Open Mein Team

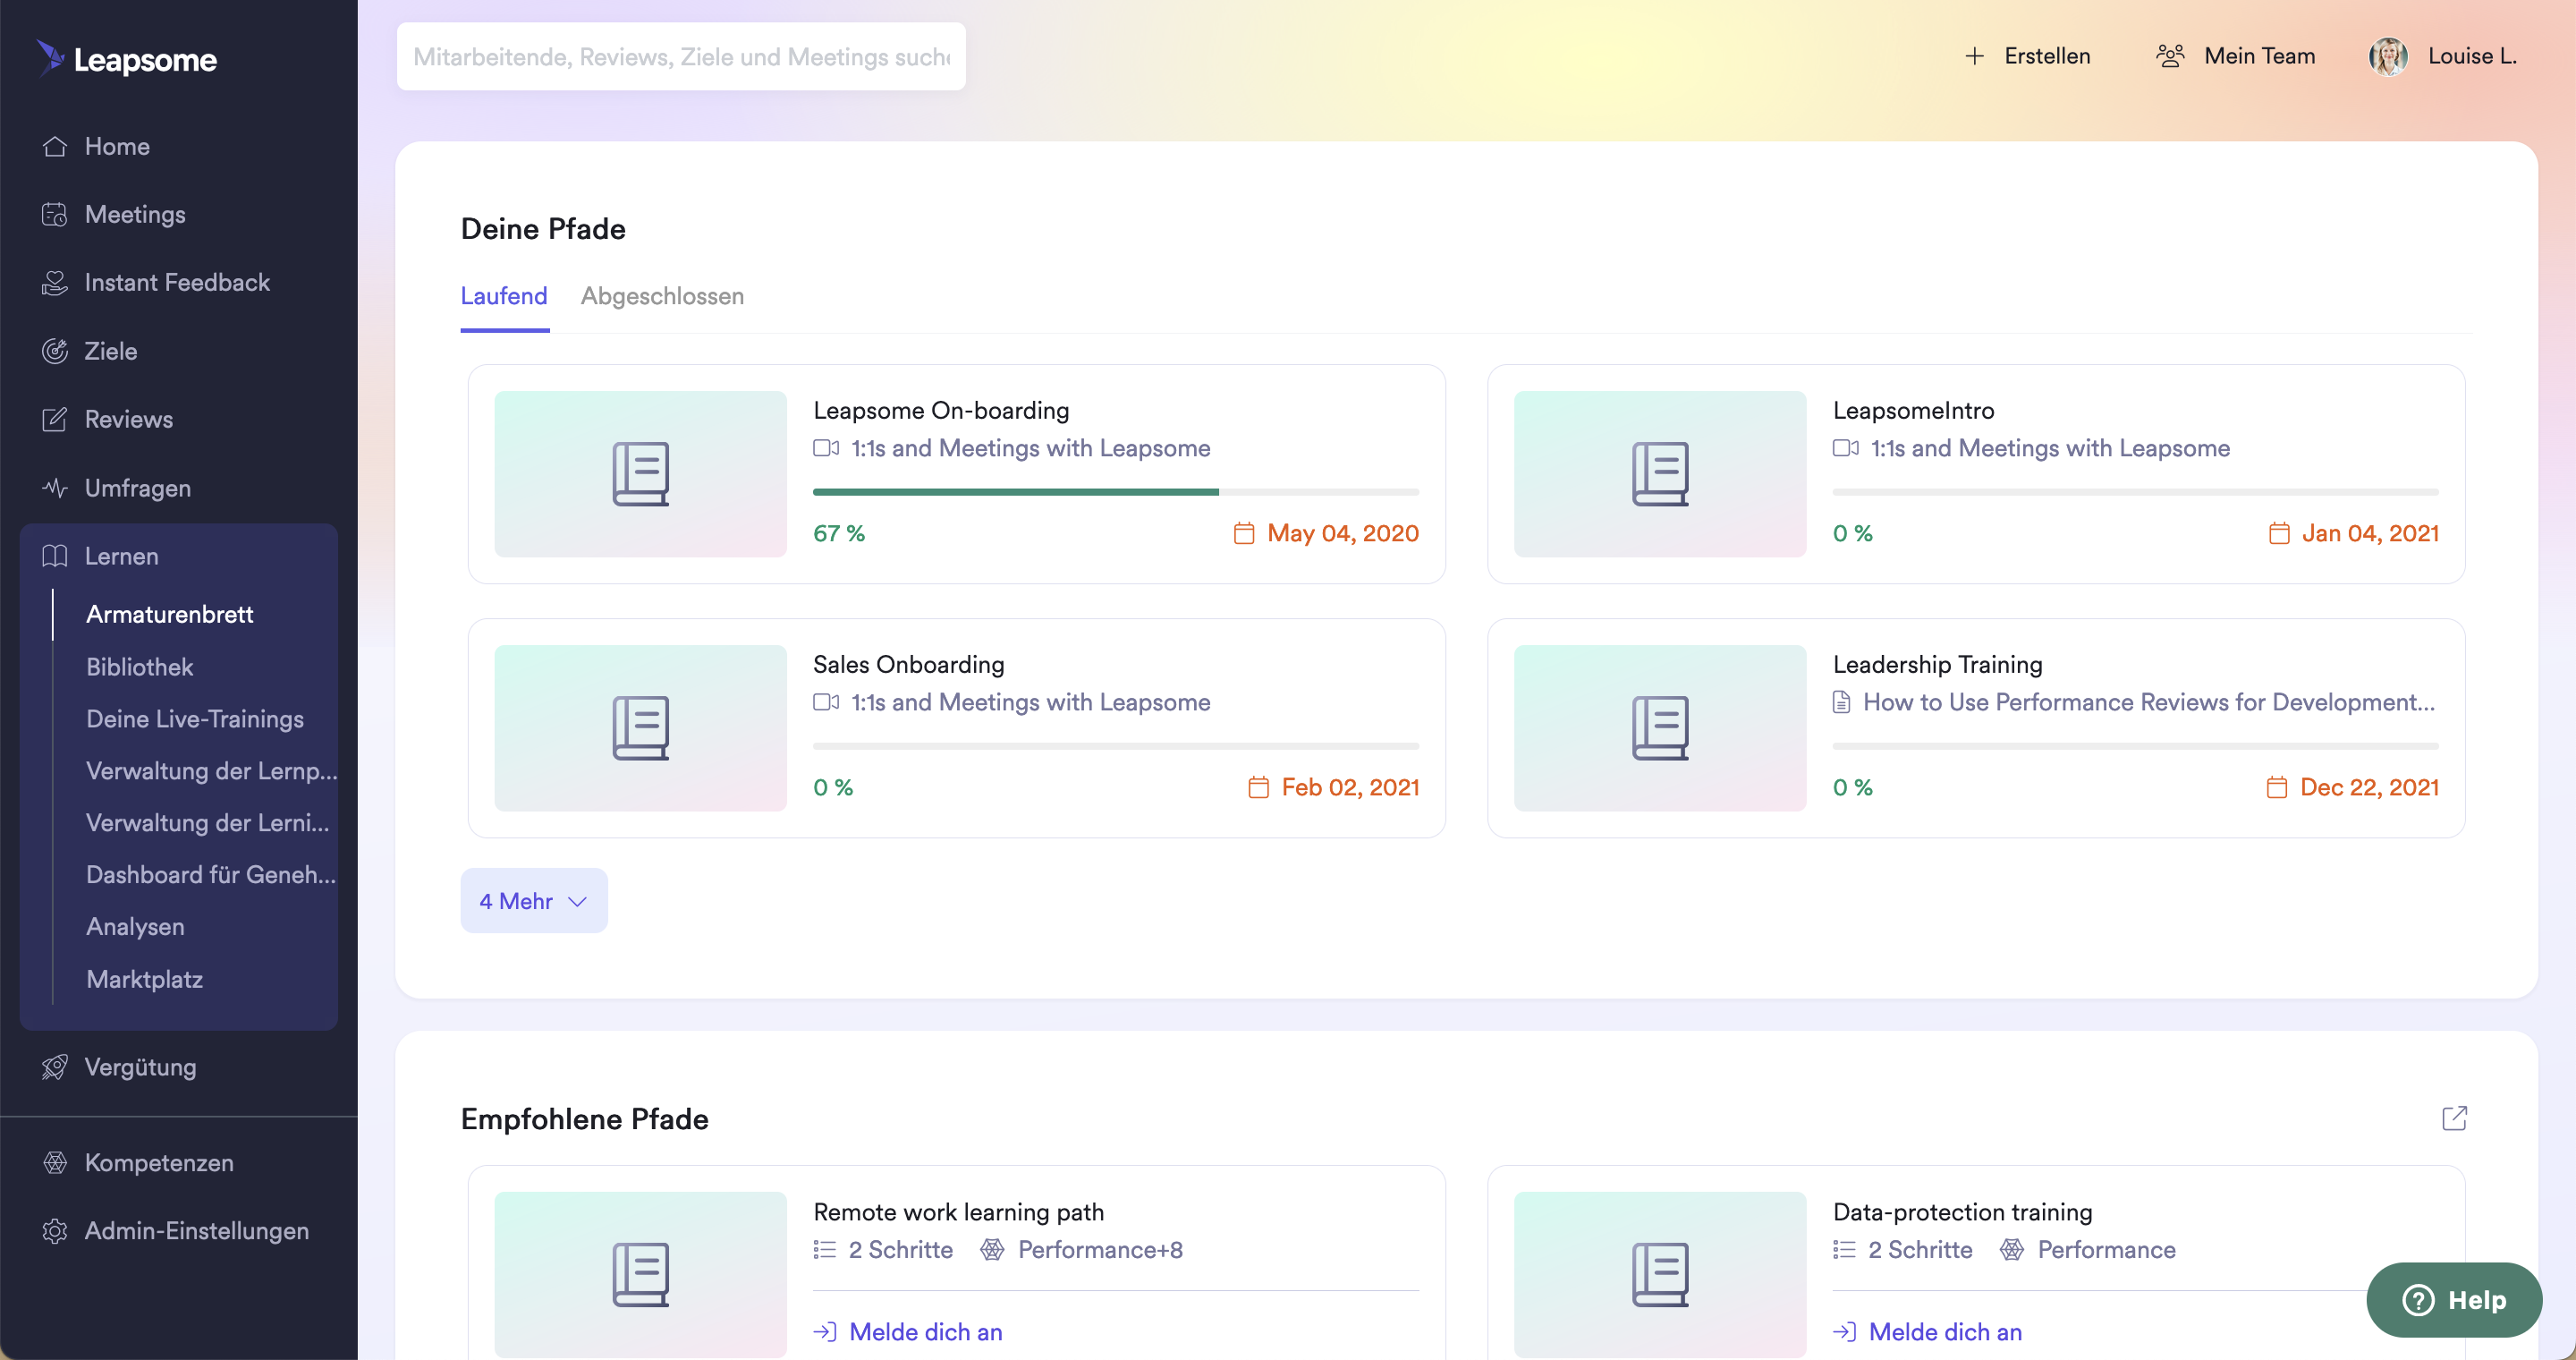click(2236, 56)
